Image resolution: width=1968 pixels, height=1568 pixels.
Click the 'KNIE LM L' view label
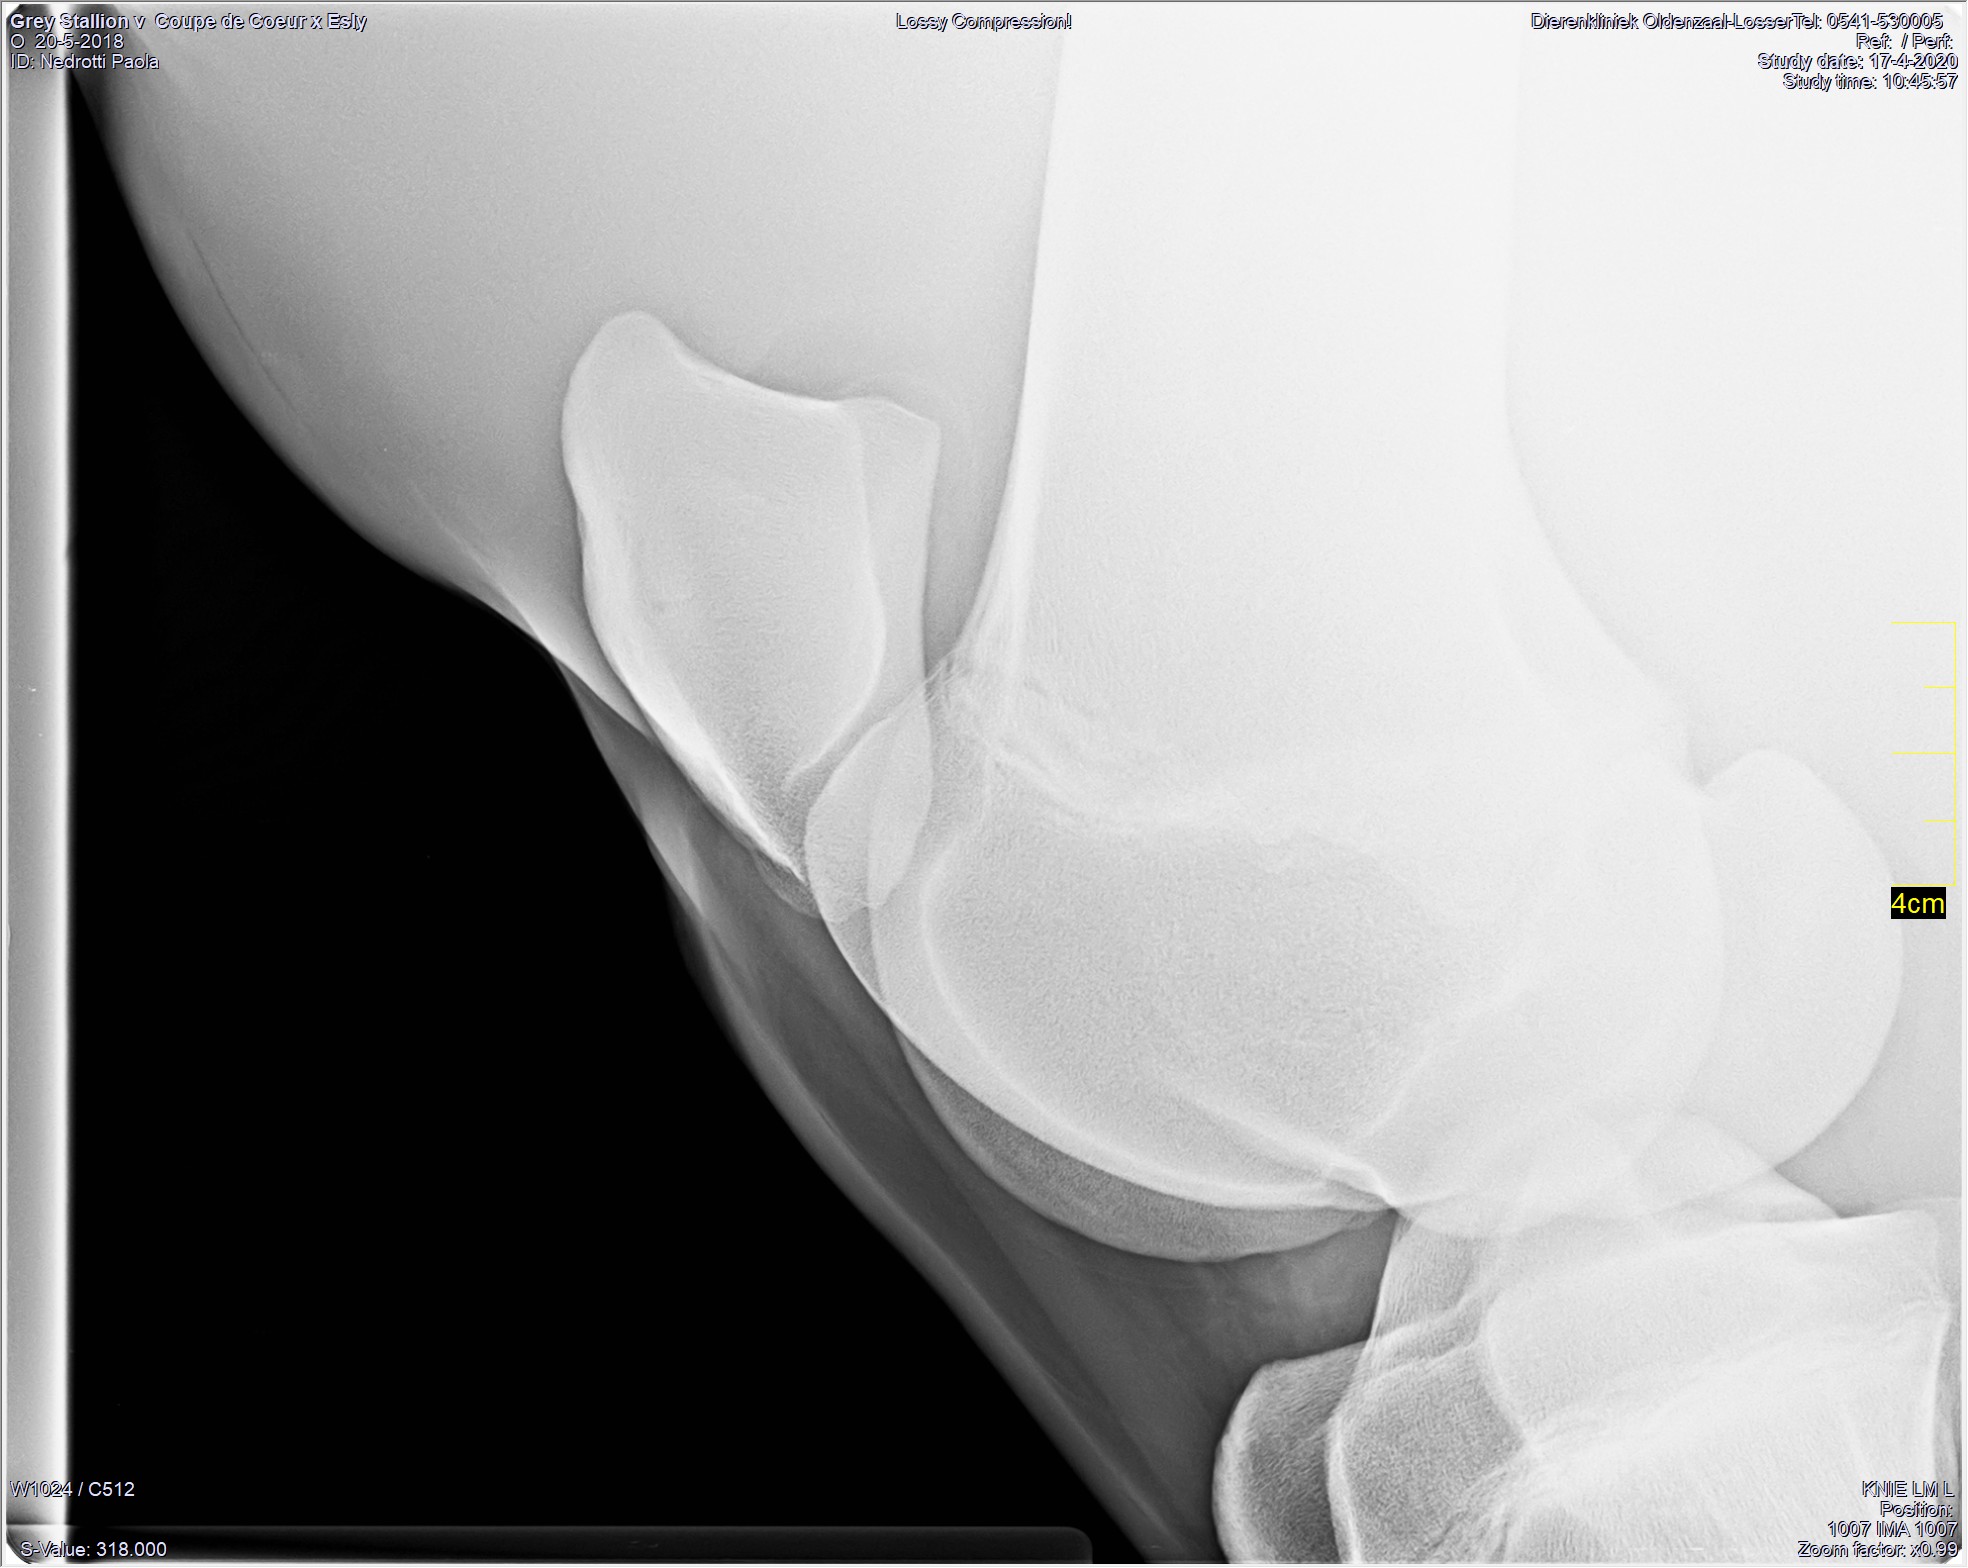(x=1907, y=1489)
